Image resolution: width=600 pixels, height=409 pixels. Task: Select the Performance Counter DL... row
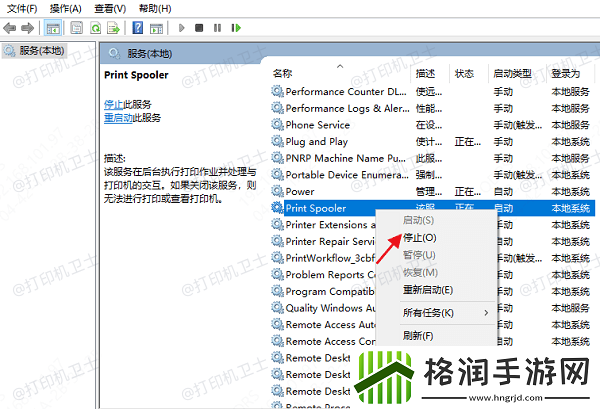pyautogui.click(x=432, y=91)
